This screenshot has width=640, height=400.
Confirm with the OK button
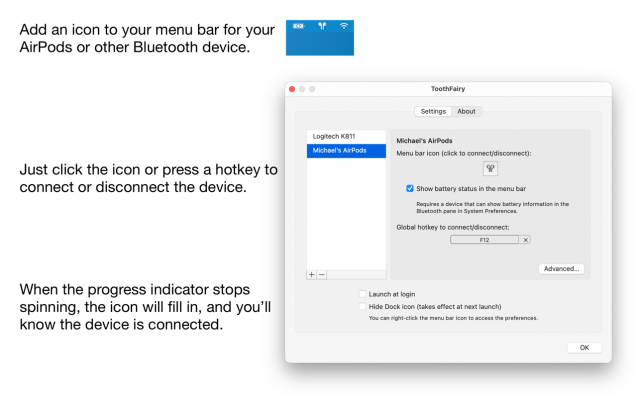[x=584, y=348]
